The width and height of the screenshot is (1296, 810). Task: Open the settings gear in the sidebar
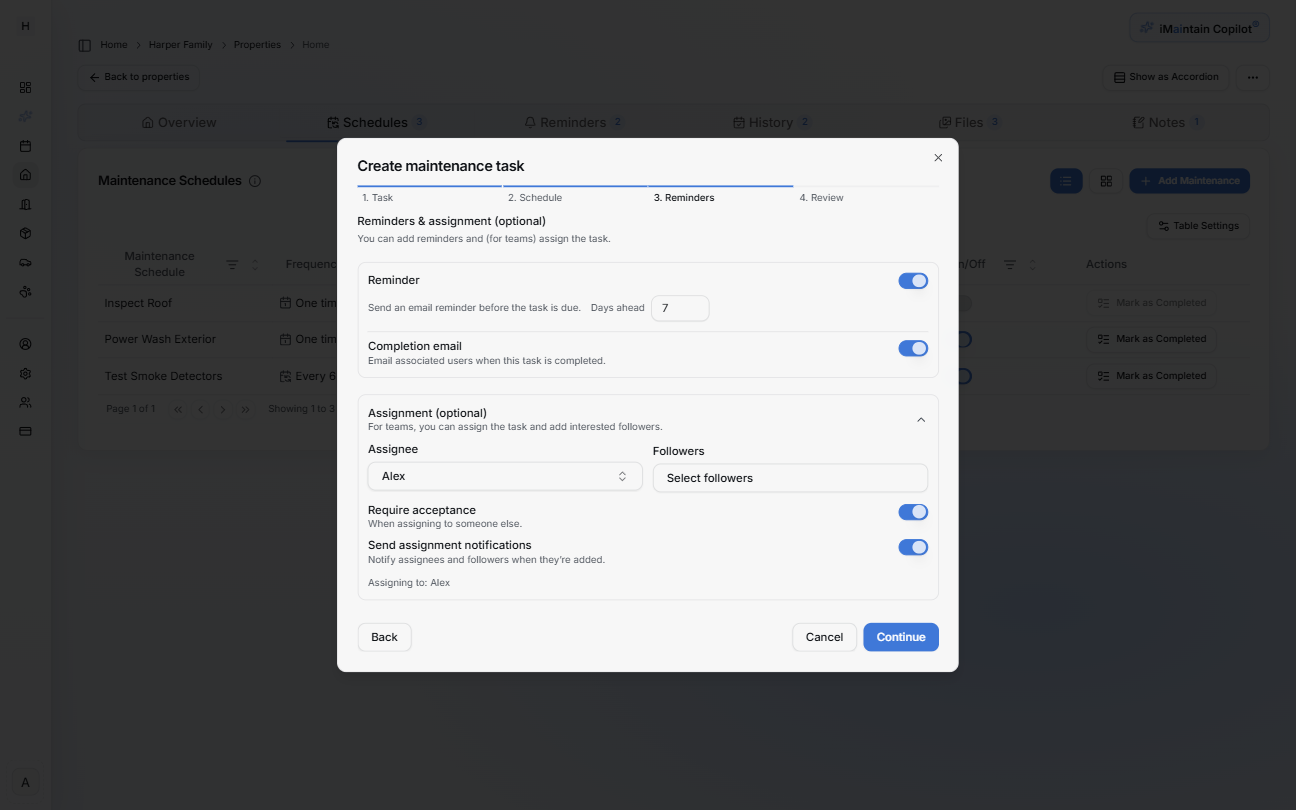pyautogui.click(x=25, y=373)
